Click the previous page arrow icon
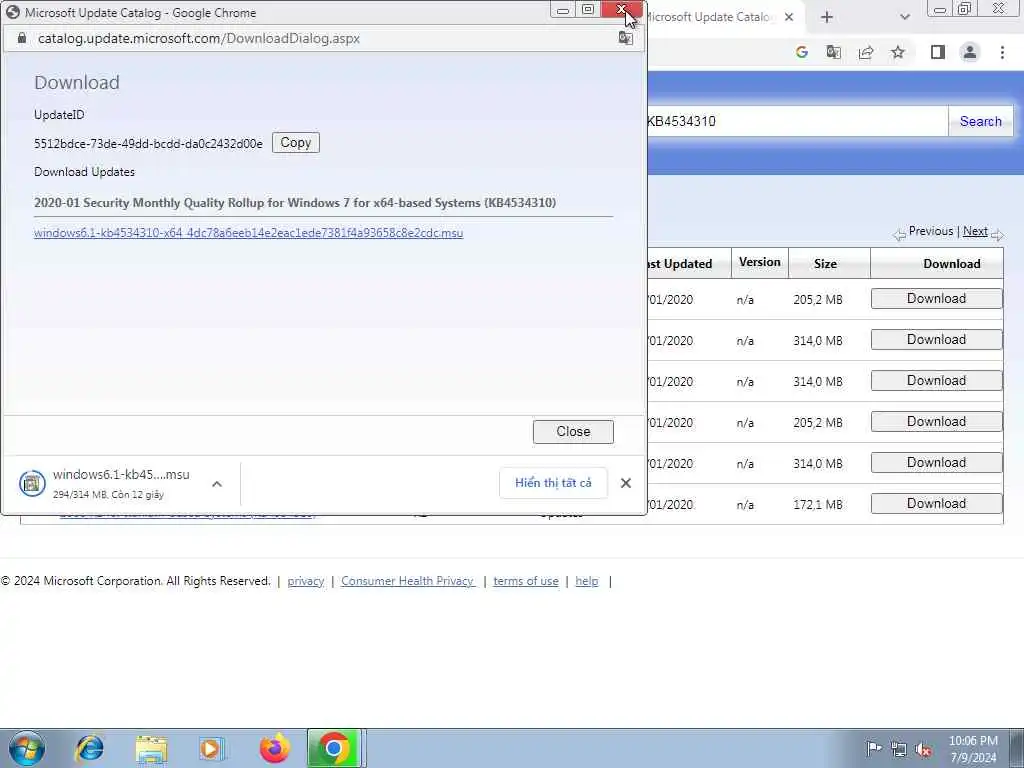Screen dimensions: 1024x768 pos(900,234)
